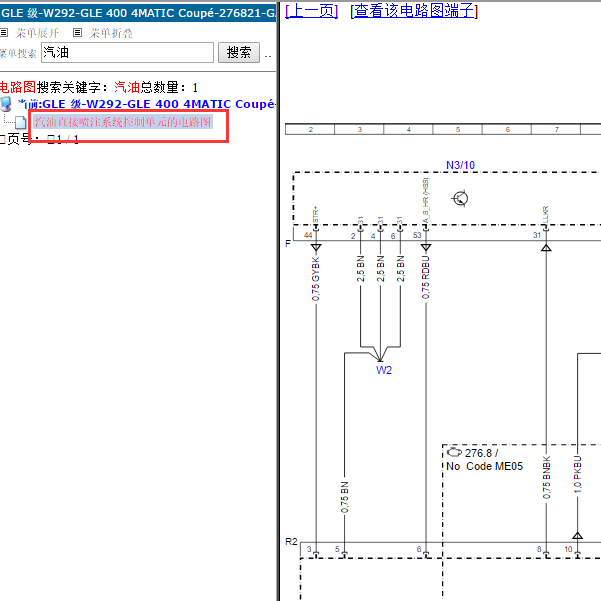Click the upward arrow below pin 31

tap(546, 248)
